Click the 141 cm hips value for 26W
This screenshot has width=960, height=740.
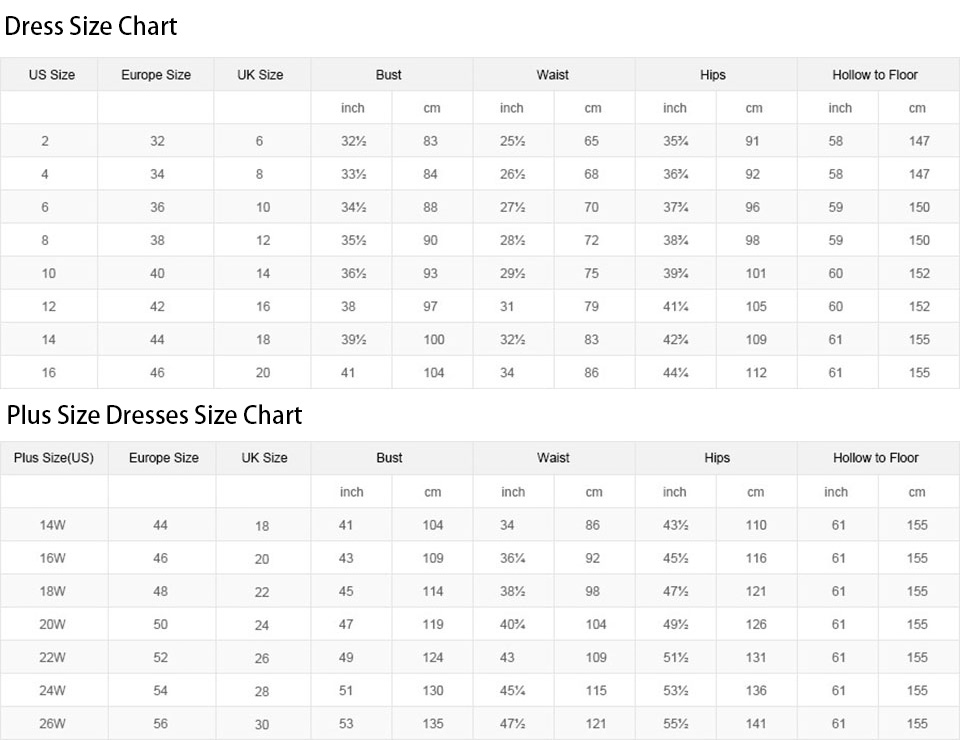click(756, 723)
